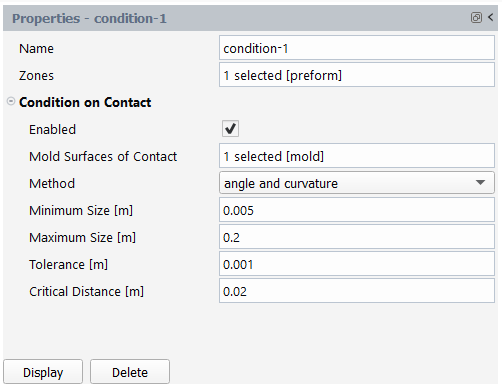
Task: Click the Condition on Contact heading
Action: pyautogui.click(x=85, y=102)
